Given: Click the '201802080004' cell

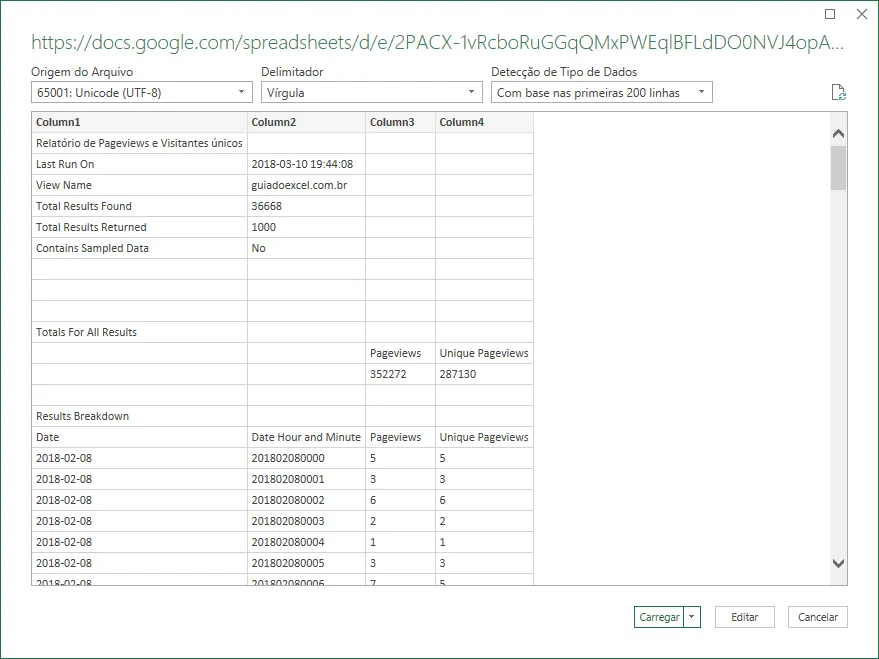Looking at the screenshot, I should [x=307, y=542].
